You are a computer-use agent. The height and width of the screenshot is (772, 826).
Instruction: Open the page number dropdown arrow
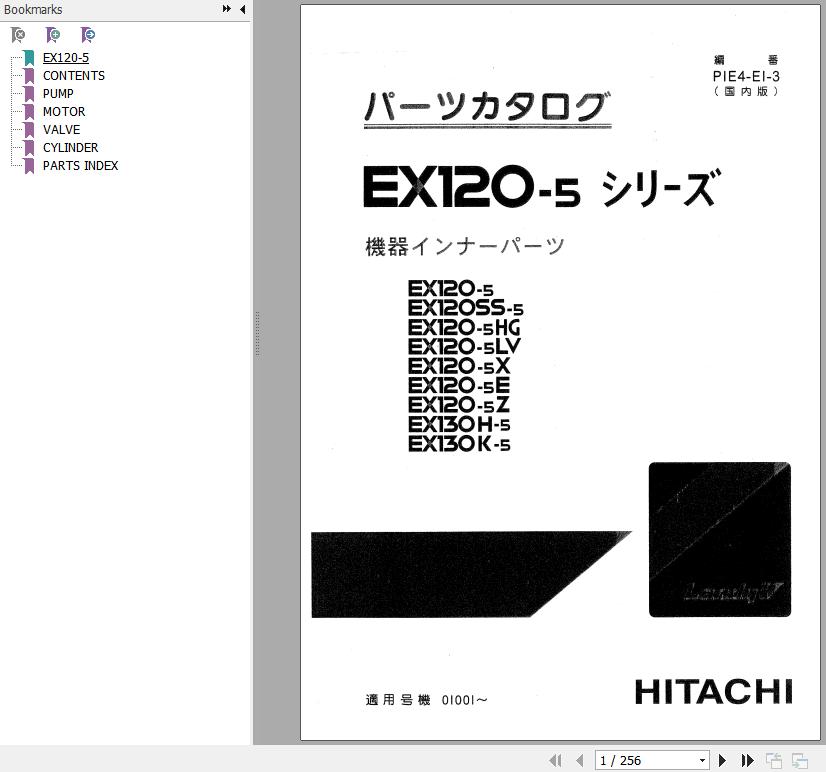coord(702,760)
